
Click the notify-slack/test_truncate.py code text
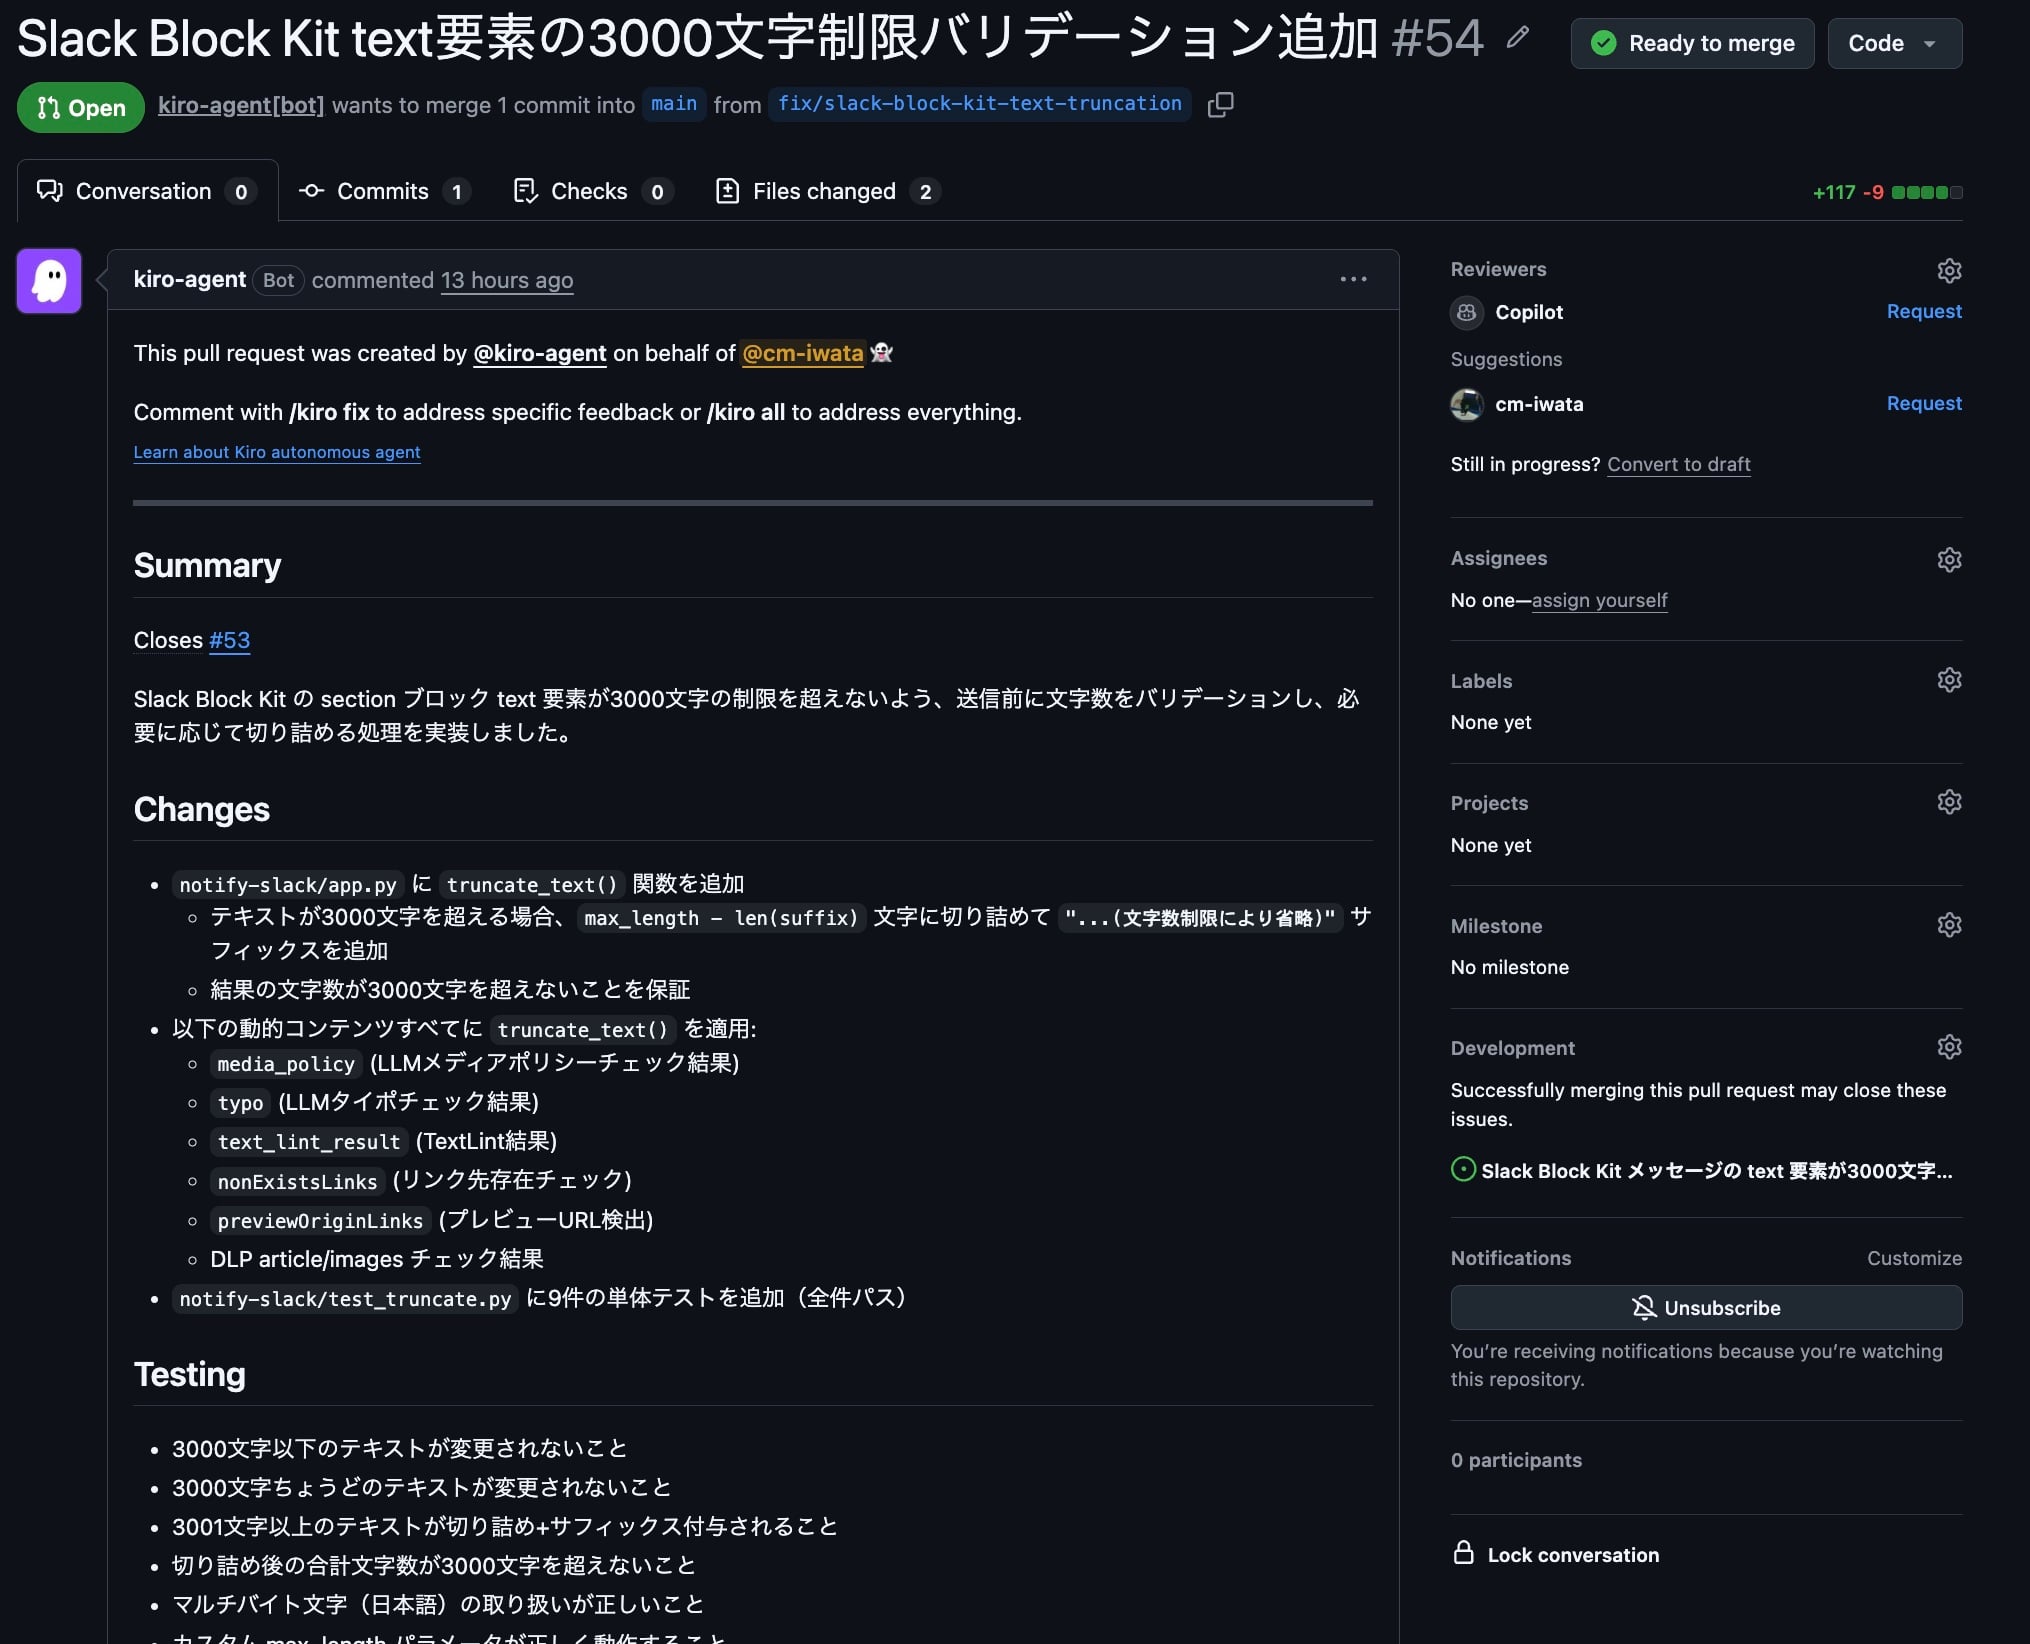pos(345,1299)
